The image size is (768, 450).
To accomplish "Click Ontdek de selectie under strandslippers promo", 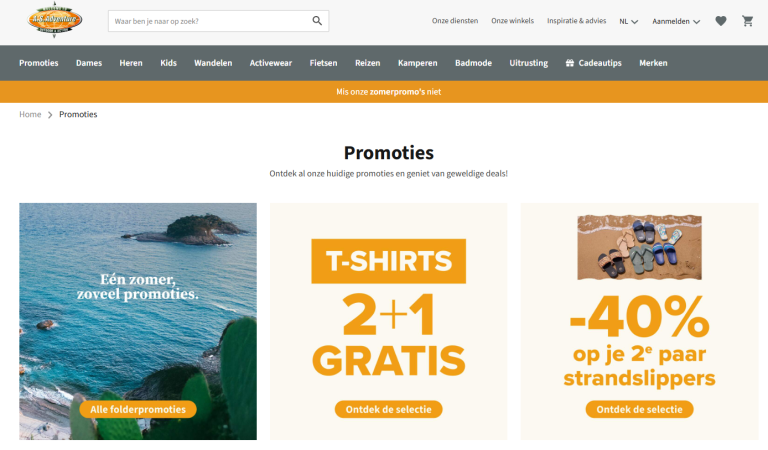I will pos(639,409).
